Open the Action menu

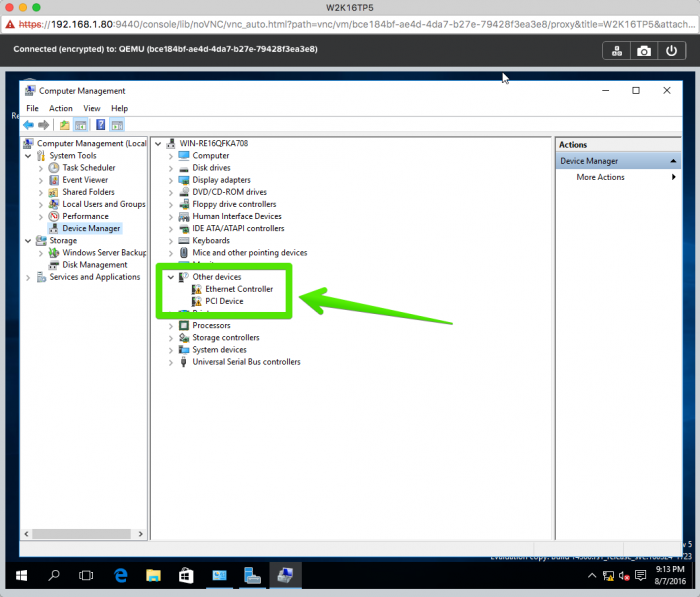click(x=61, y=109)
